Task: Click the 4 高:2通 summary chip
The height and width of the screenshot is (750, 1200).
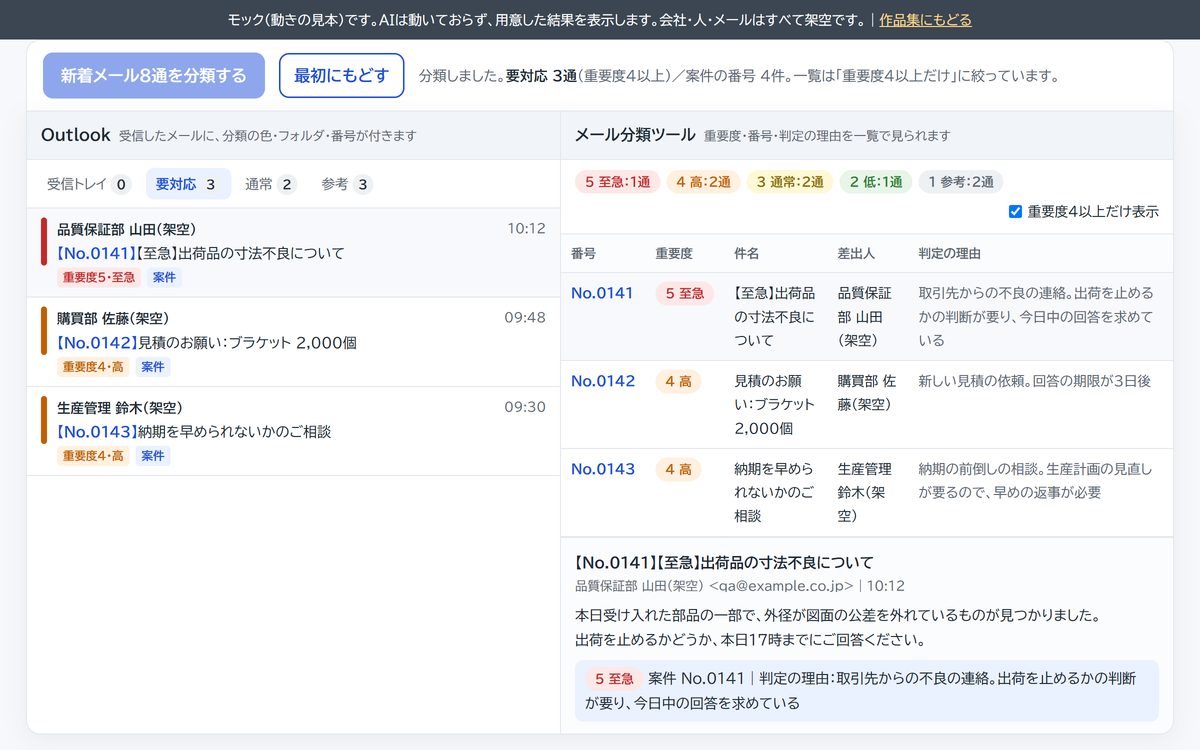Action: [704, 182]
